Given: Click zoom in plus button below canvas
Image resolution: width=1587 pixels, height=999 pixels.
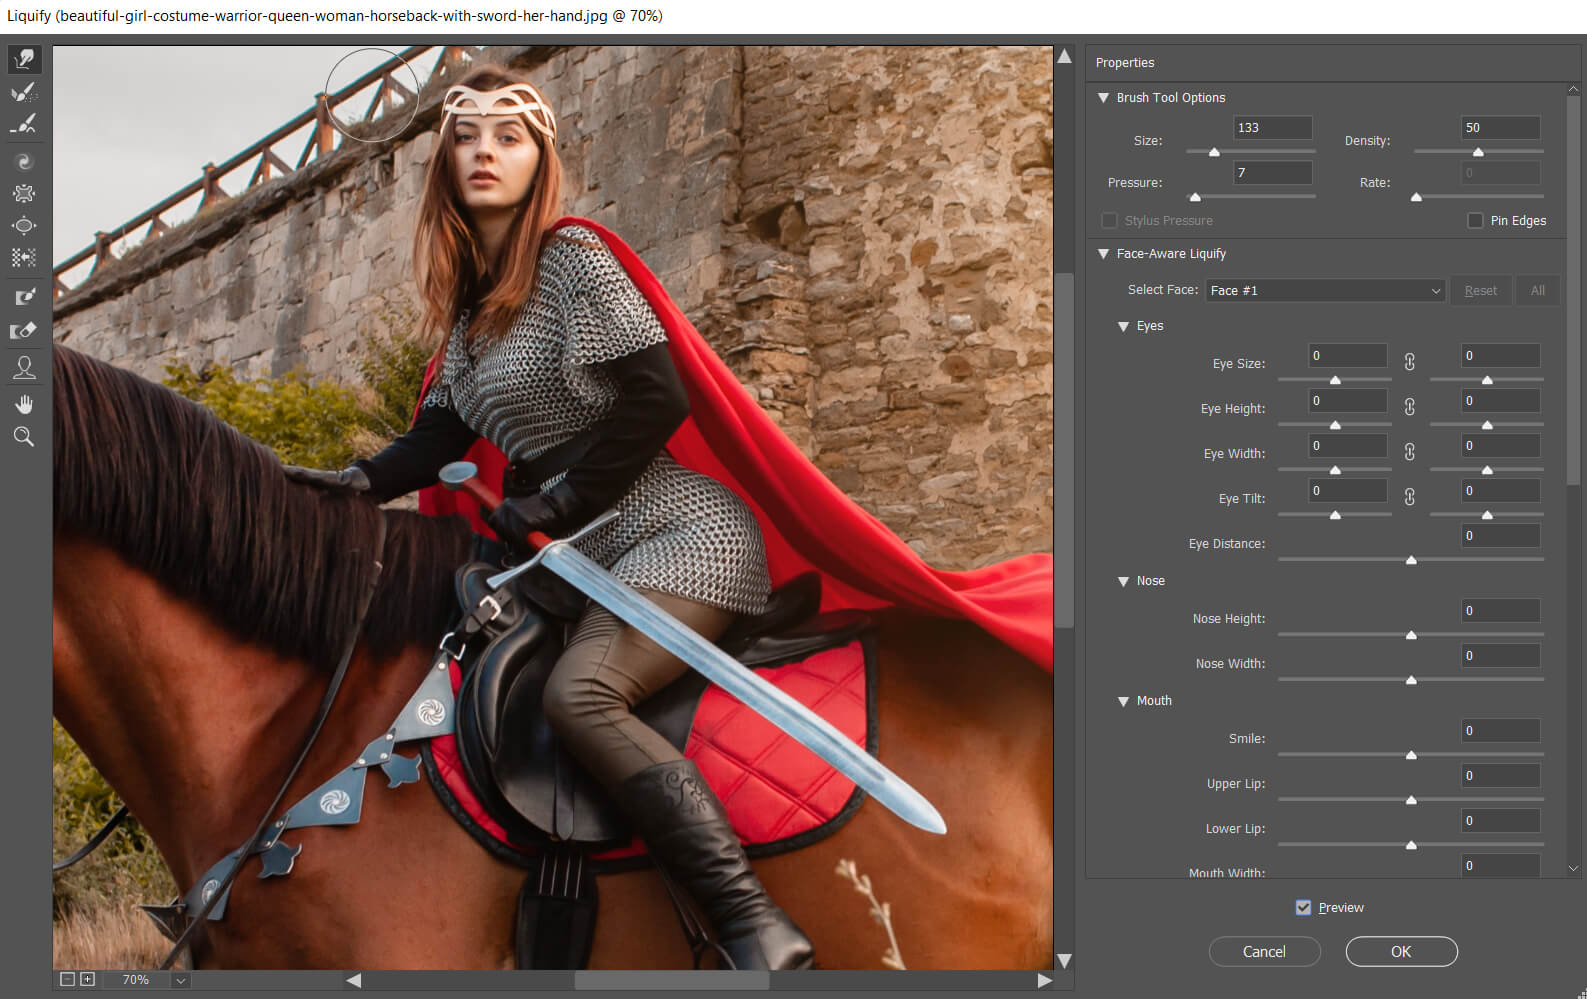Looking at the screenshot, I should [87, 979].
